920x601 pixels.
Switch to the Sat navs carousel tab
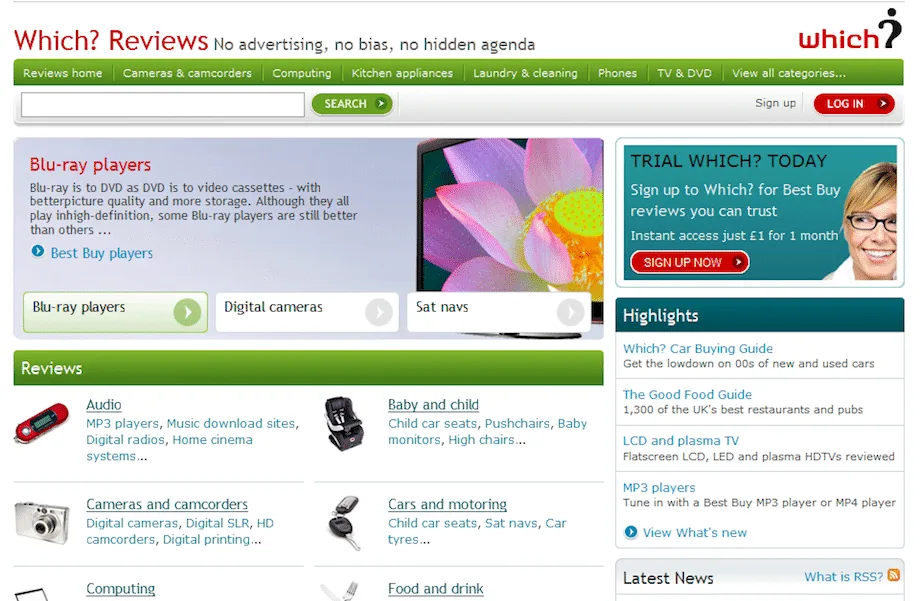pyautogui.click(x=497, y=312)
